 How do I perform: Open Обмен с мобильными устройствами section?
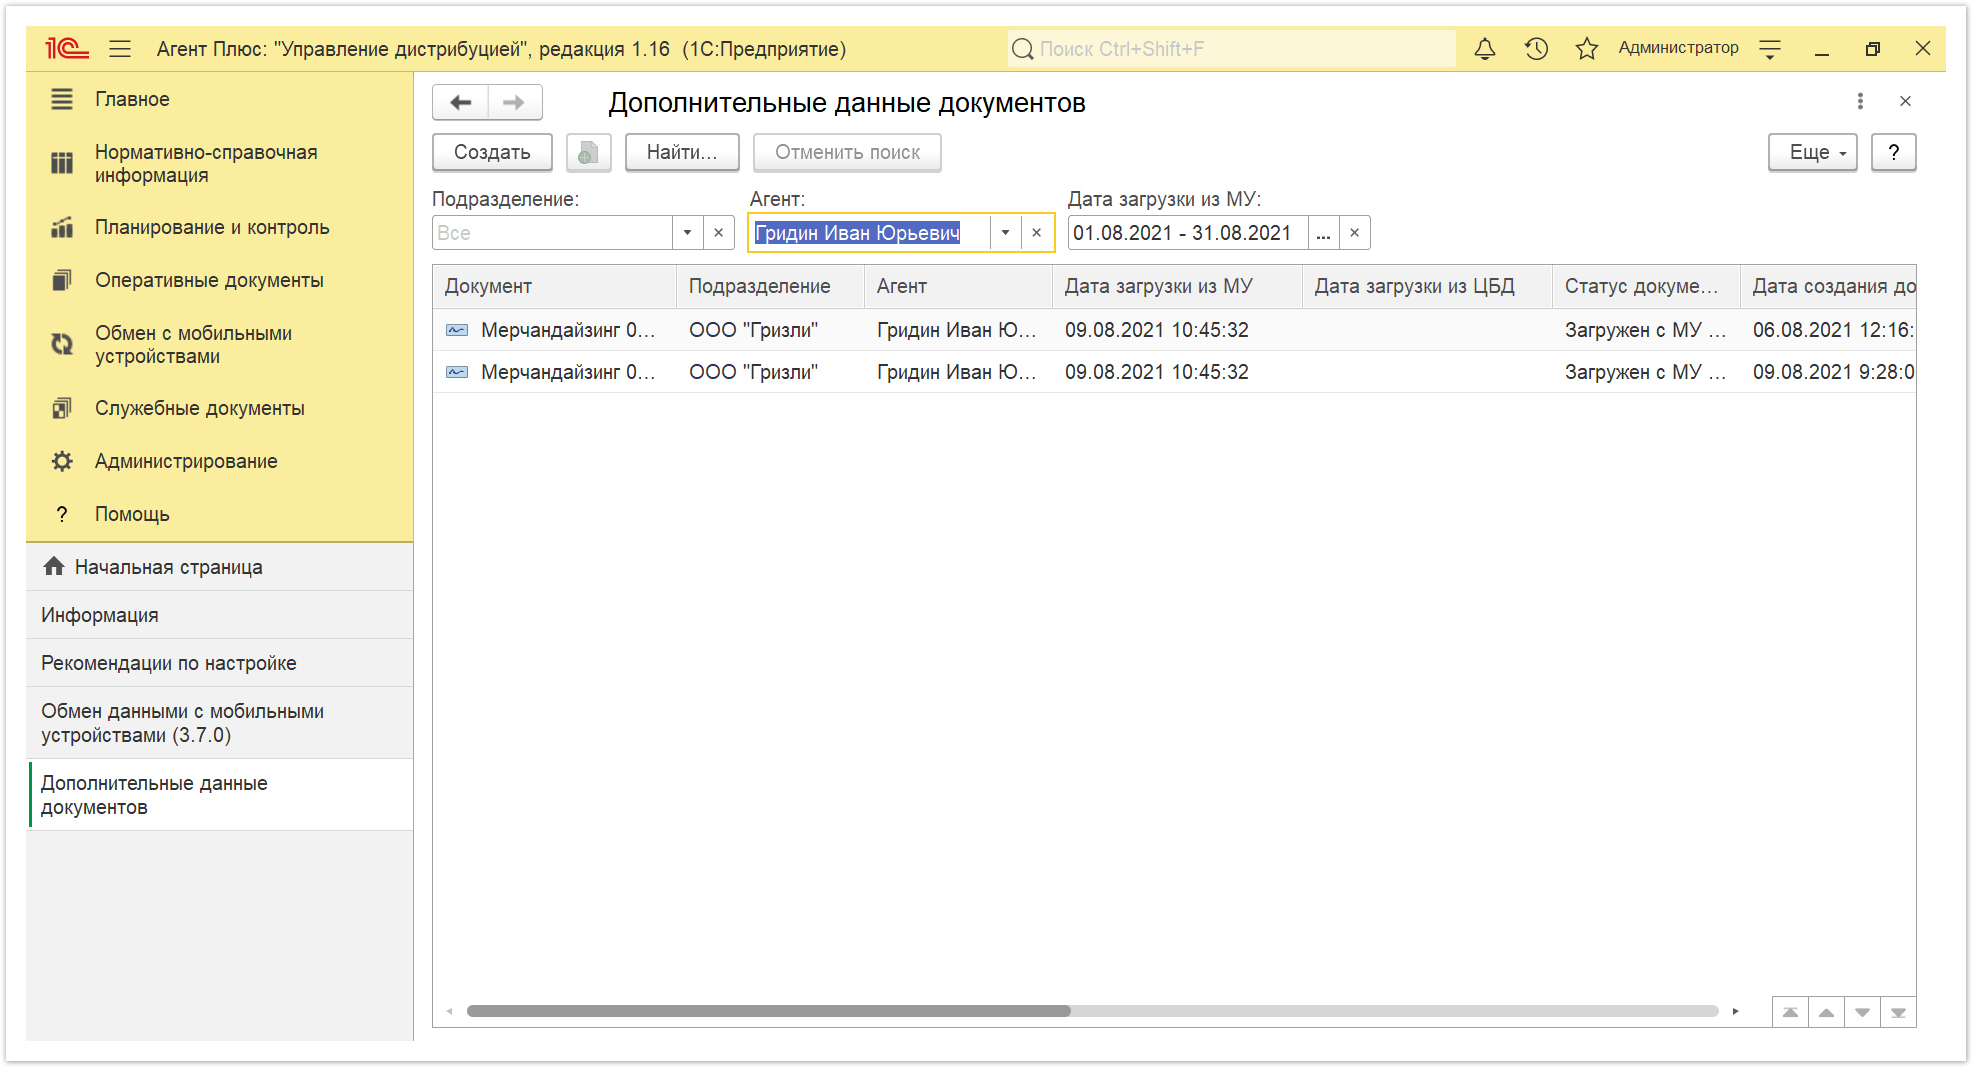193,344
